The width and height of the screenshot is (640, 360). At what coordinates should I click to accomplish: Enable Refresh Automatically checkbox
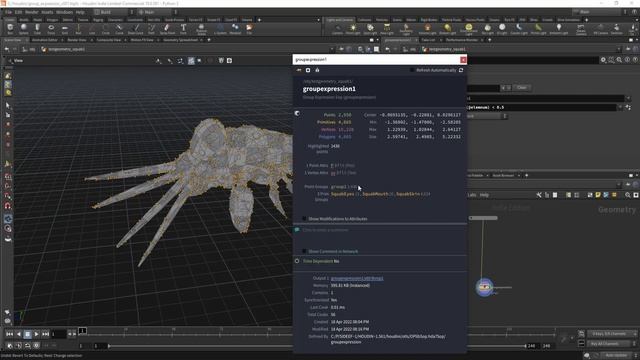[x=412, y=70]
